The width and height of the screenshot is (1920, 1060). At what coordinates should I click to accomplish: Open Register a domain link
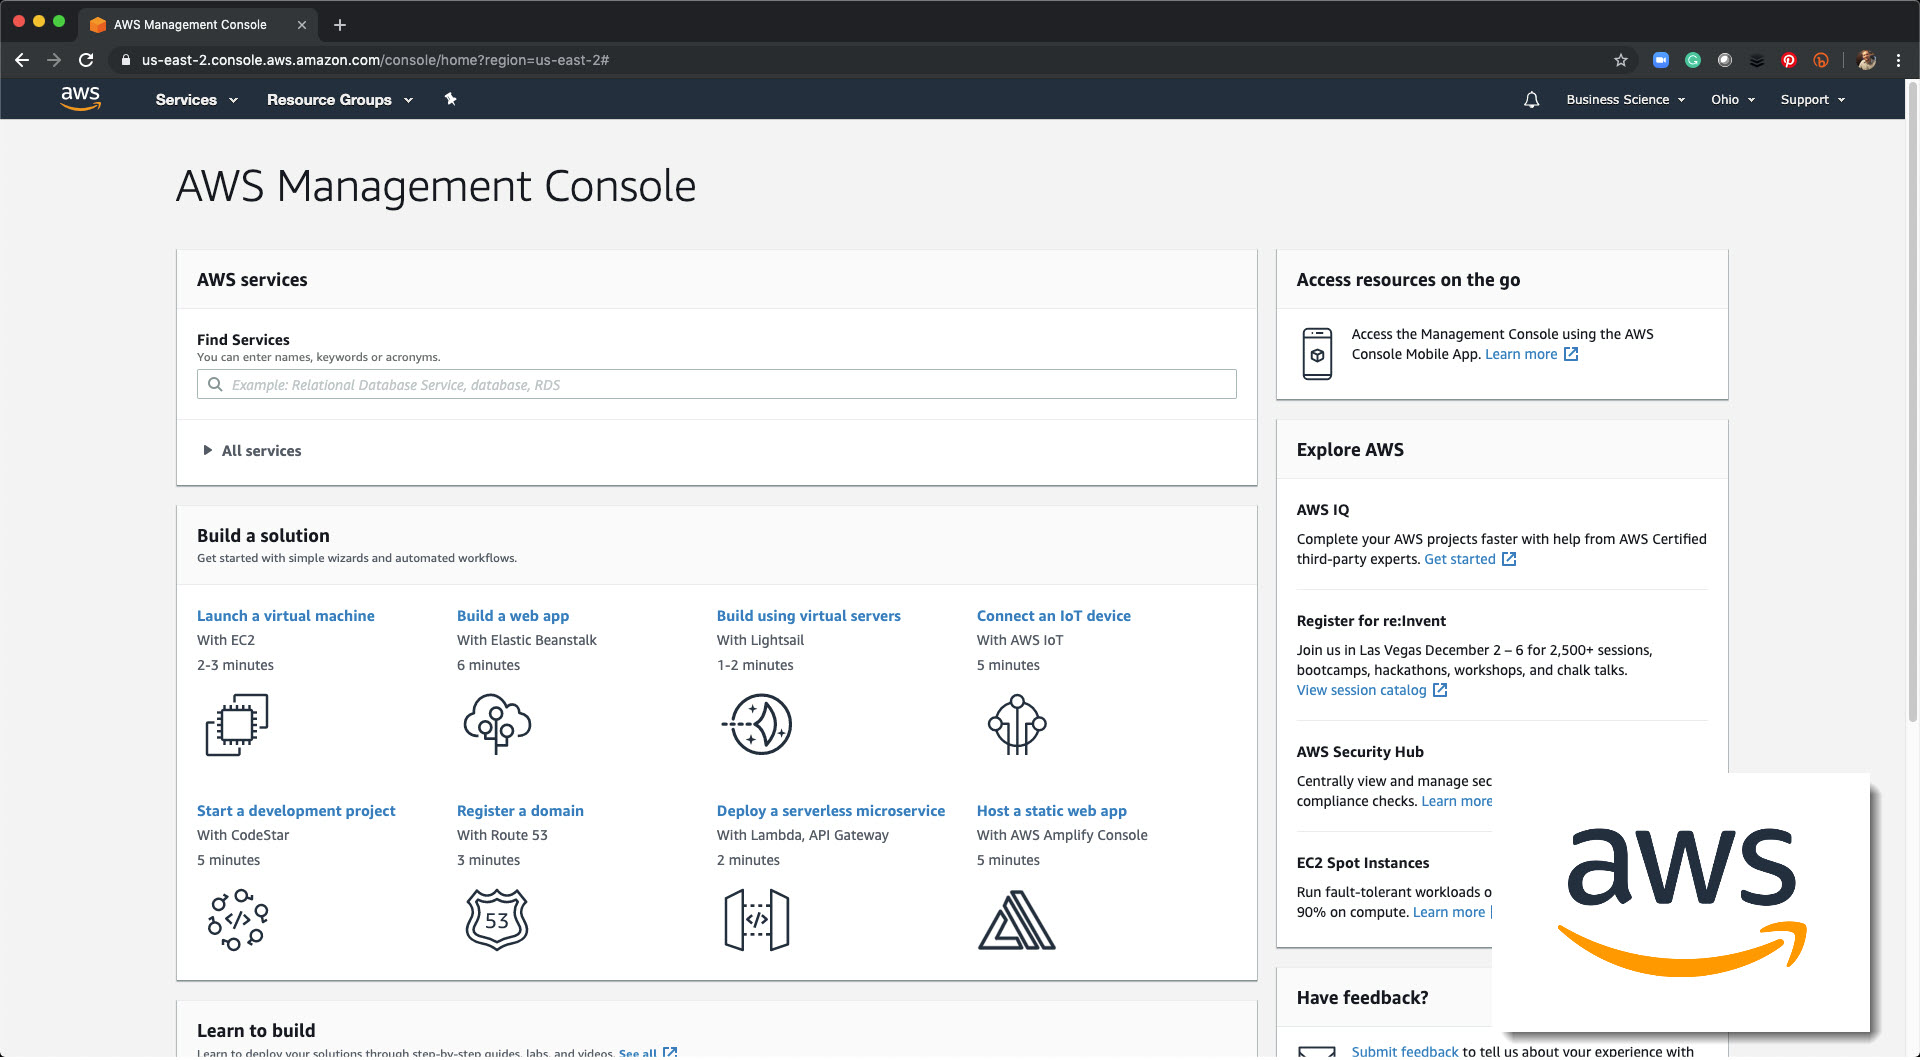click(520, 810)
